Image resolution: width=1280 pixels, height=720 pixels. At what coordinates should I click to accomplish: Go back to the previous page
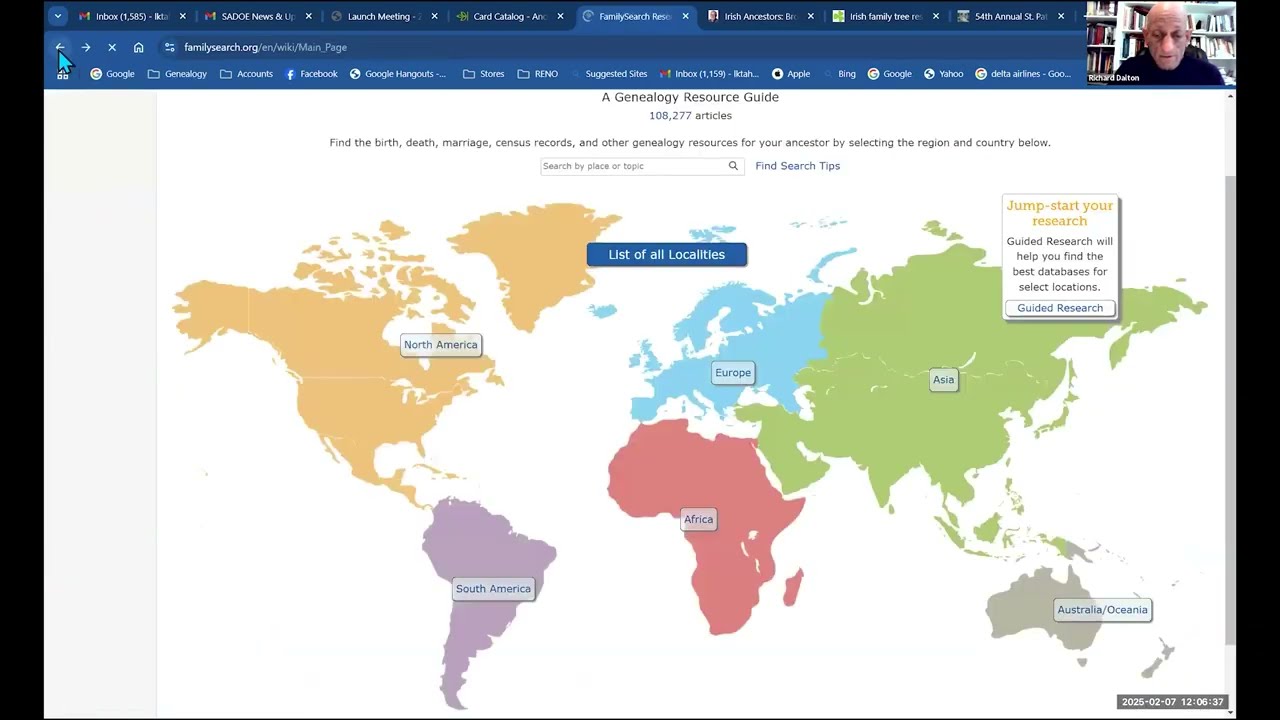[x=60, y=47]
